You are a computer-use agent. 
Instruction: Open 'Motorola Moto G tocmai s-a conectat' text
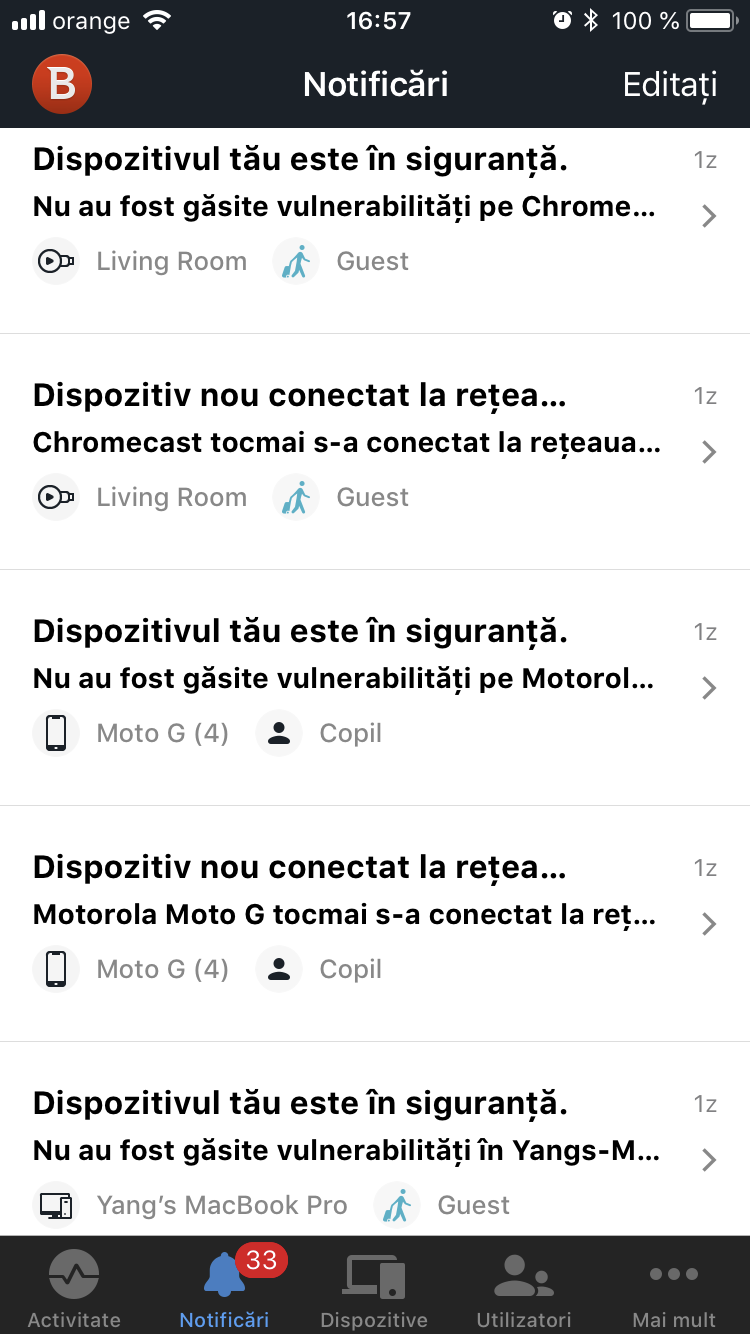click(344, 915)
